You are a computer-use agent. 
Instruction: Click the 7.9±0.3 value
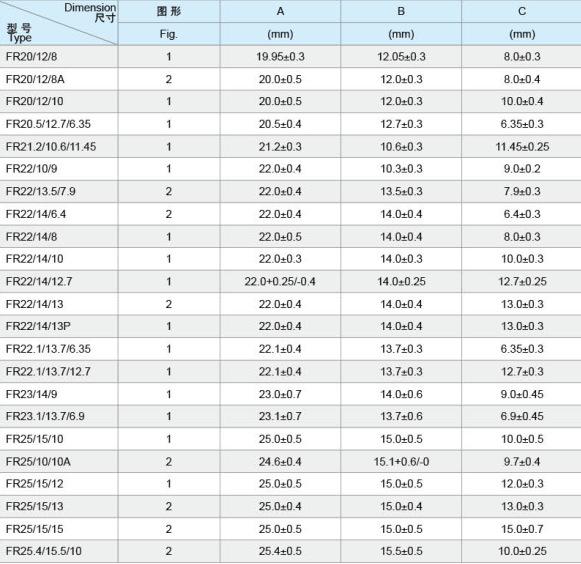522,191
